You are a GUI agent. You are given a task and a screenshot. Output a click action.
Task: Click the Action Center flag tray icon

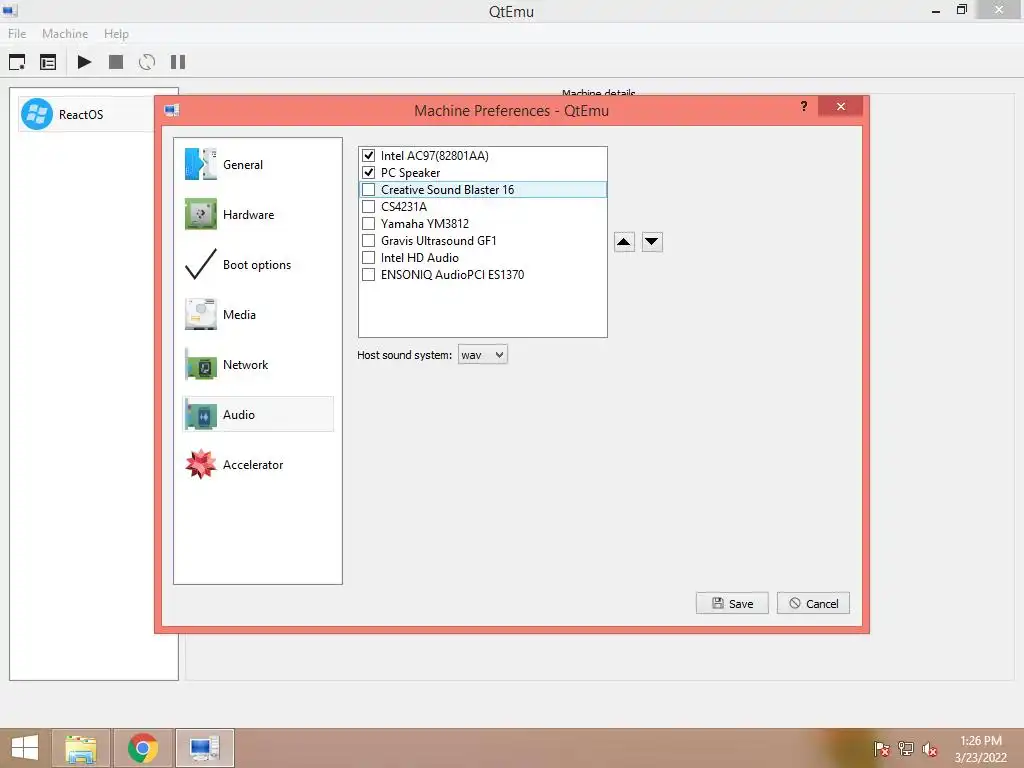pos(881,749)
